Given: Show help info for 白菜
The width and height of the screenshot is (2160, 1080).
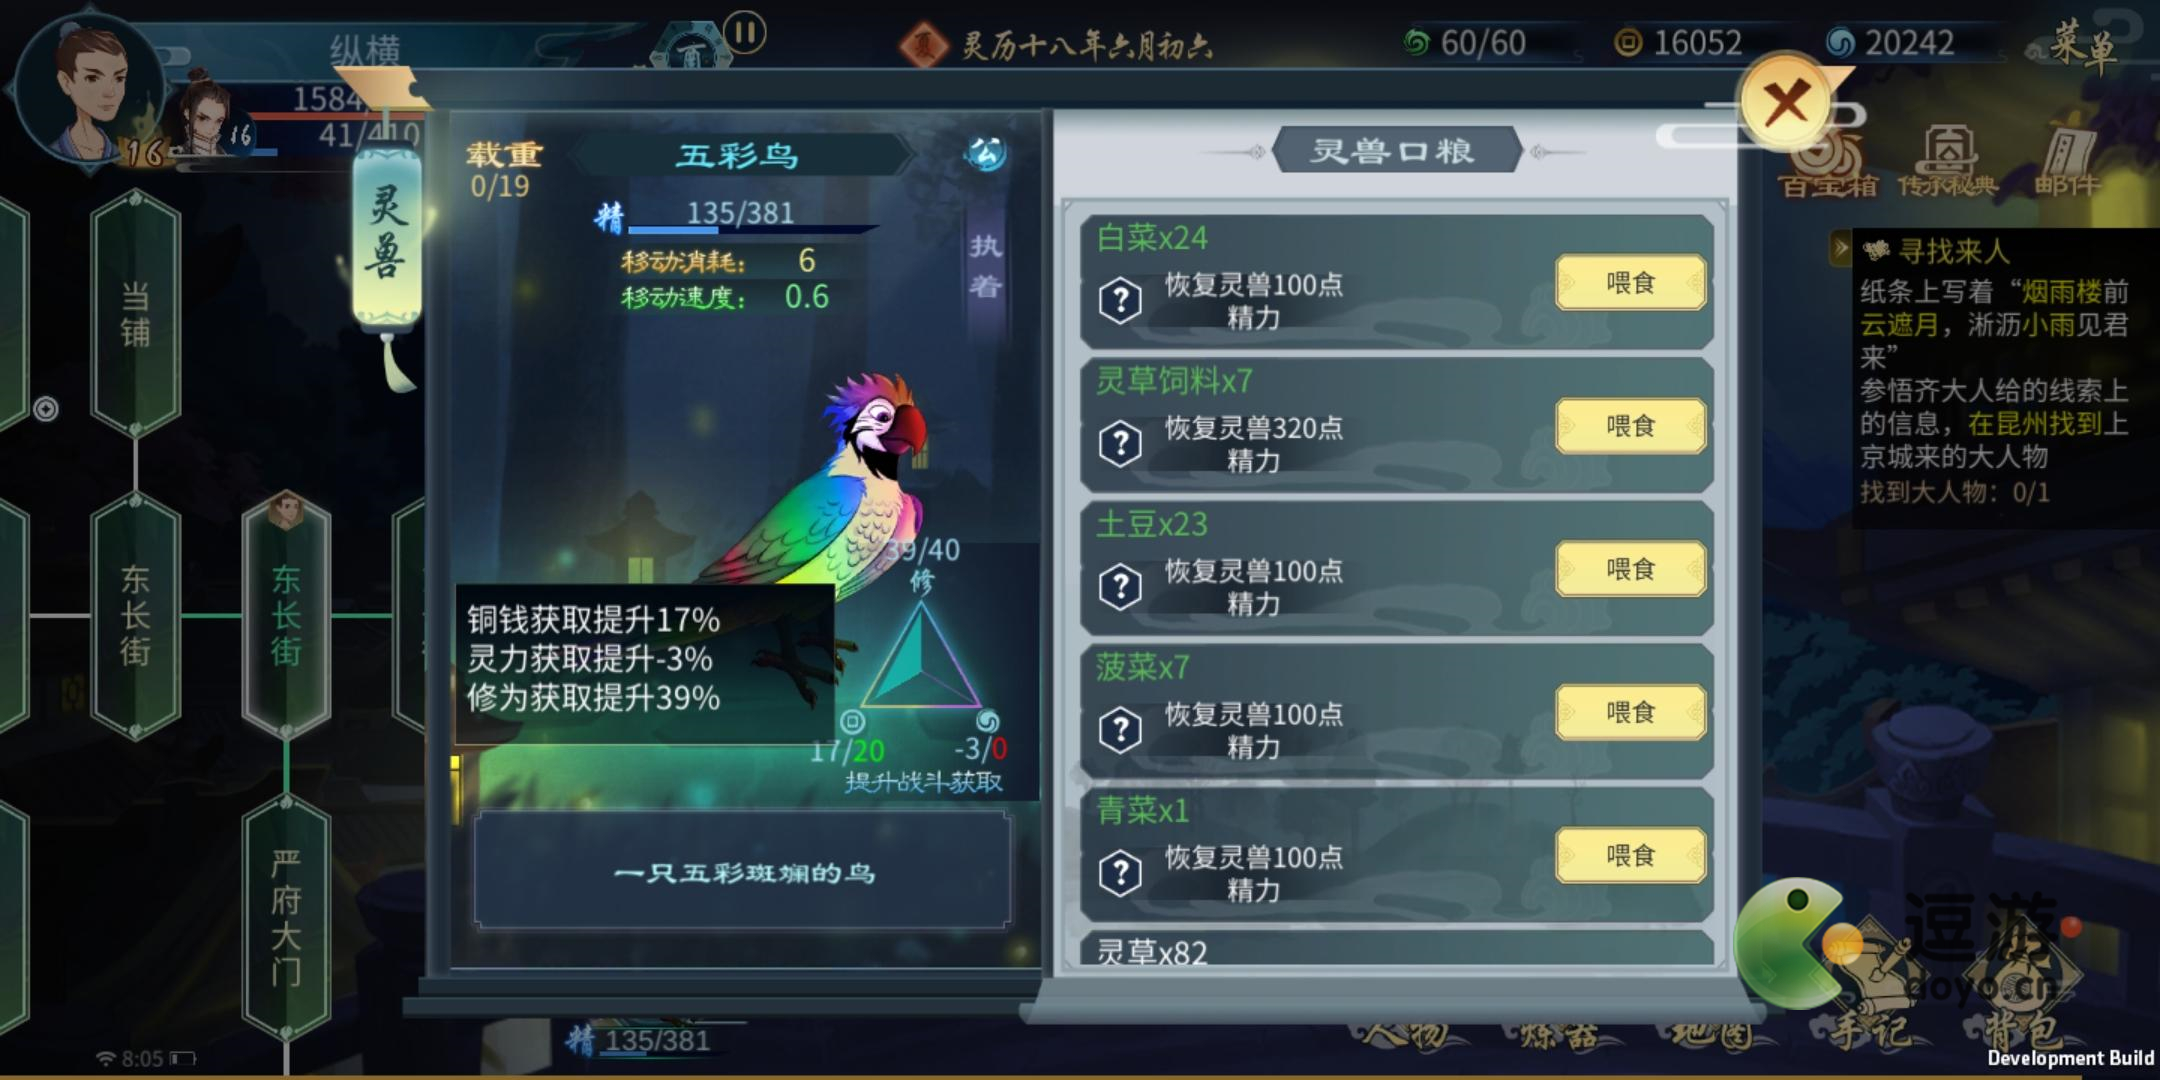Looking at the screenshot, I should (x=1120, y=300).
